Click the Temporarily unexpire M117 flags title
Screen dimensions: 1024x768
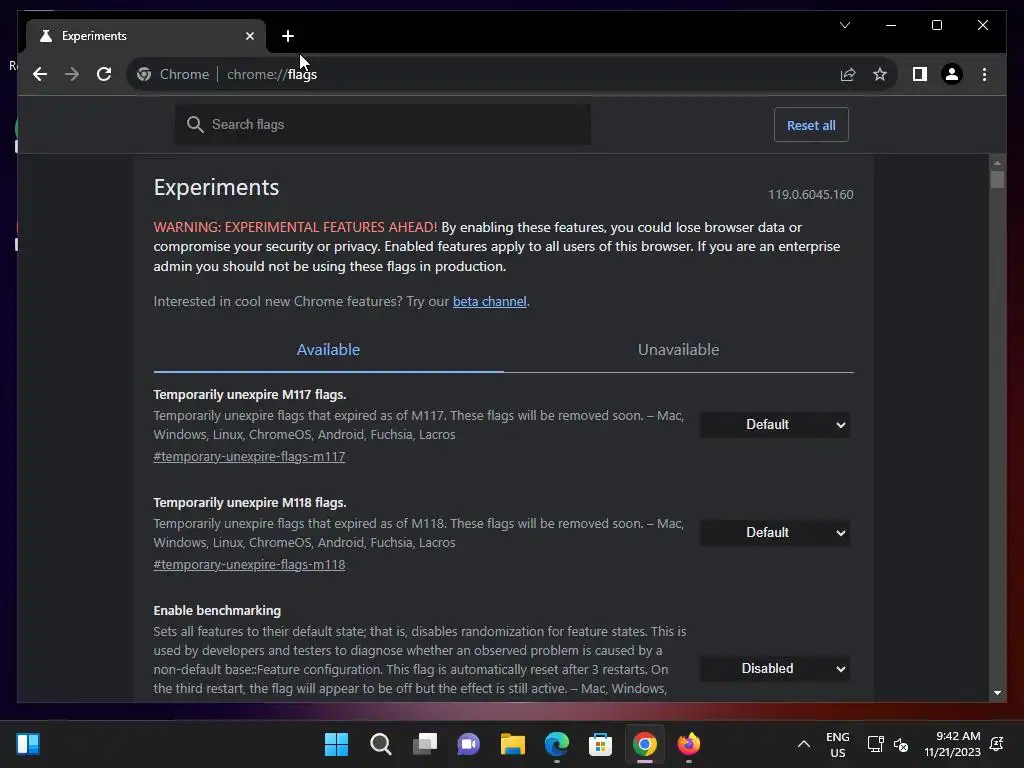click(x=249, y=394)
